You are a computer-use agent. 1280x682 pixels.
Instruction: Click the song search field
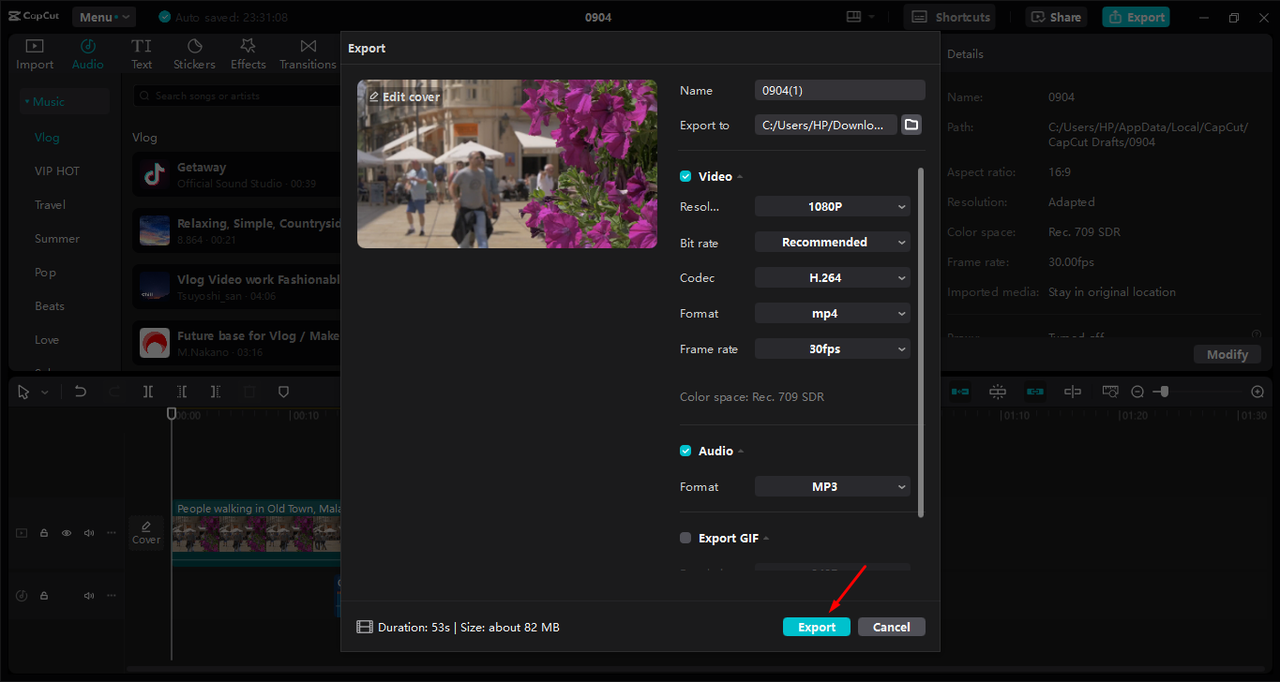point(238,96)
